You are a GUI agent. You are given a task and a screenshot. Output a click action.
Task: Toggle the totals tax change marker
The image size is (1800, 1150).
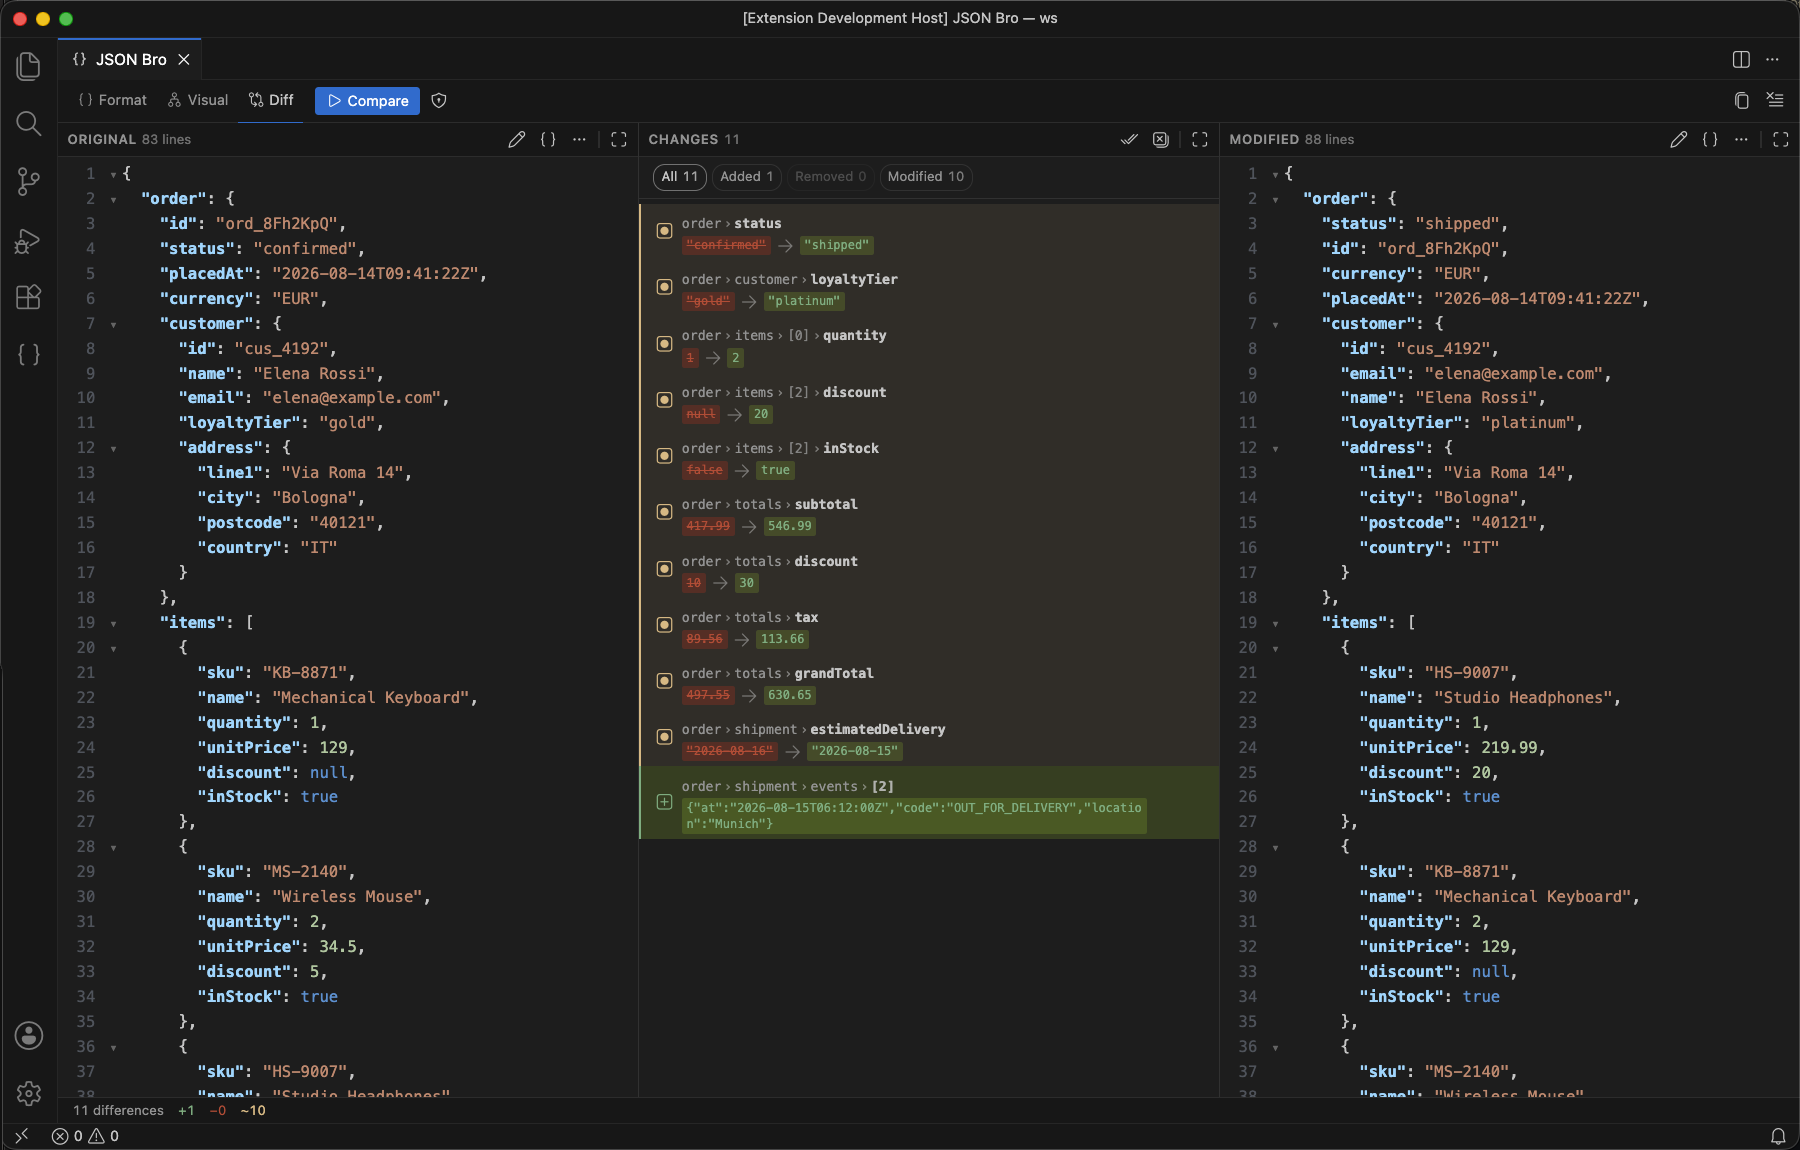point(664,625)
